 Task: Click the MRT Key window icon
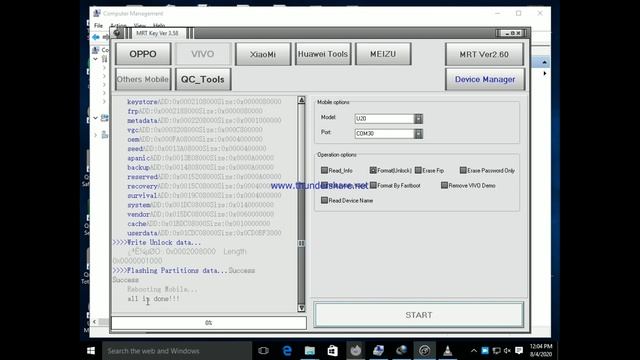click(x=117, y=33)
